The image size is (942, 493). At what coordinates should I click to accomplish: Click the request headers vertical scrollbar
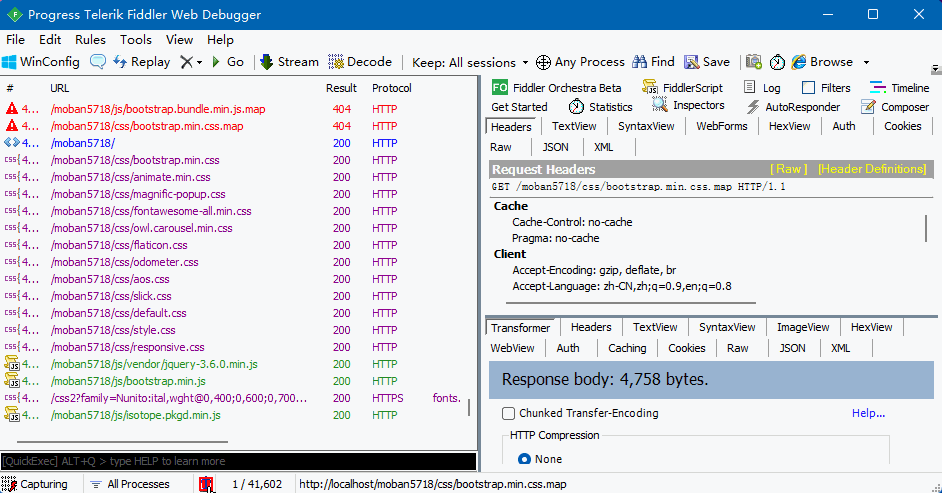[926, 229]
